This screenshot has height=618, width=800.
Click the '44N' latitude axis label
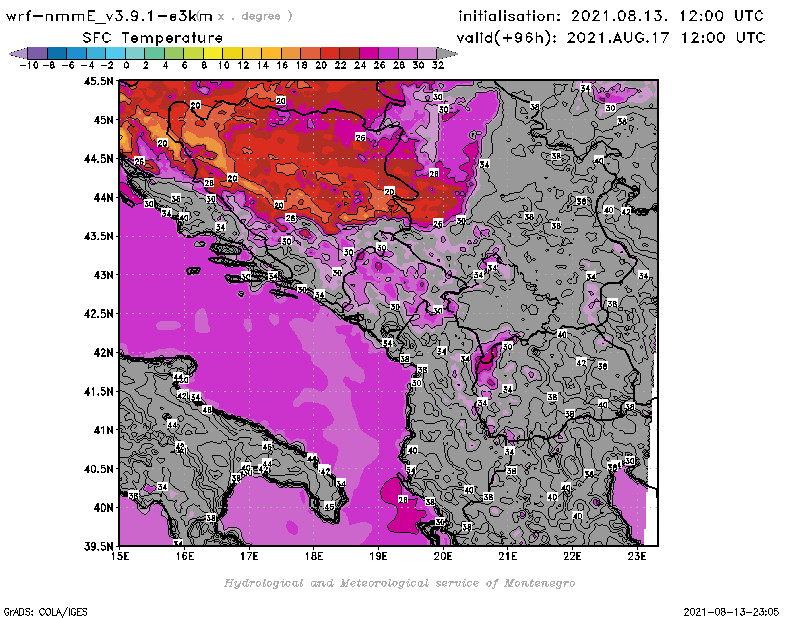point(103,197)
